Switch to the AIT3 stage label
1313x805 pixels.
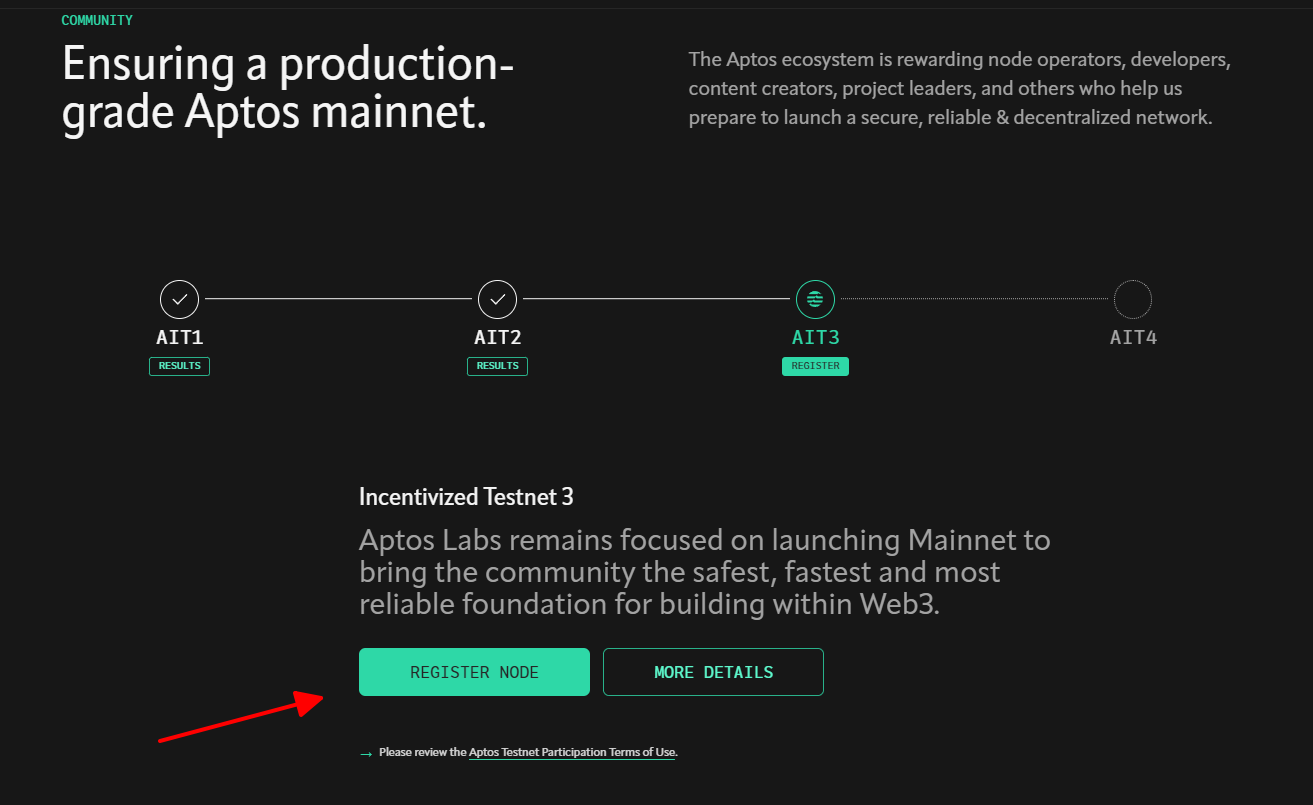click(x=815, y=337)
